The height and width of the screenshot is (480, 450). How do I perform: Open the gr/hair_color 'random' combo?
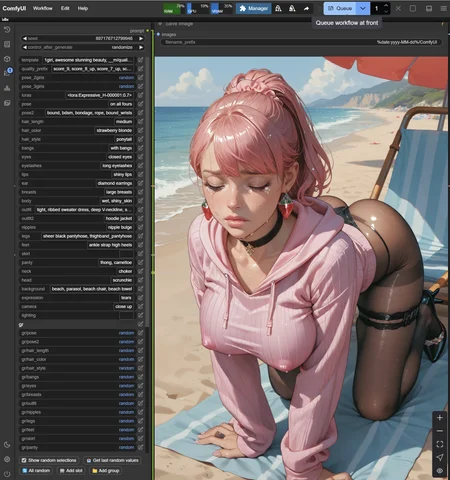127,359
